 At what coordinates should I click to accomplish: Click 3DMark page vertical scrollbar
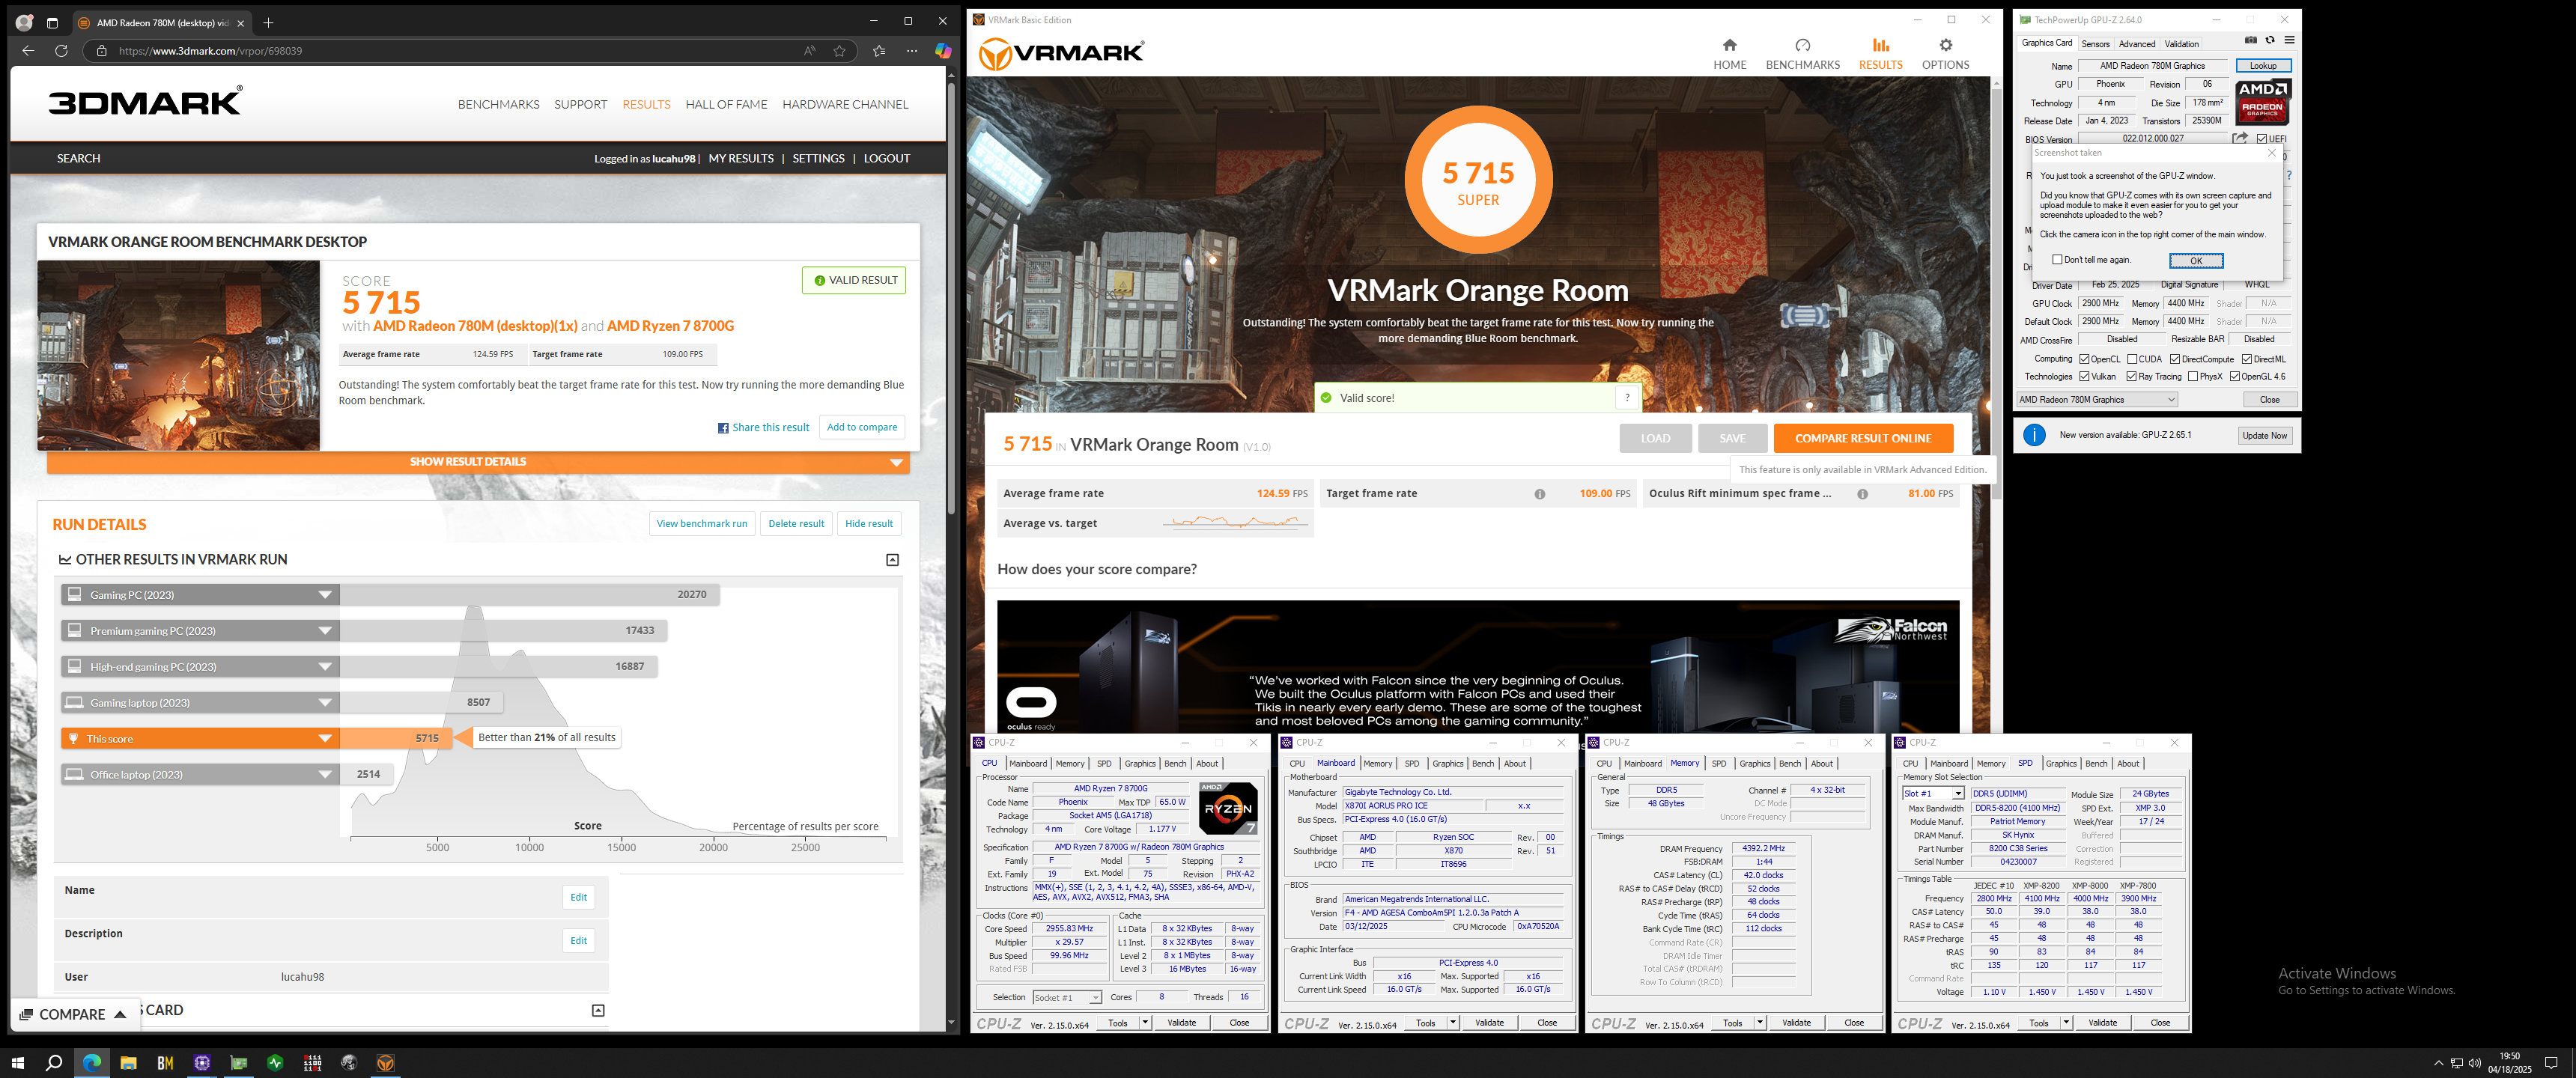point(951,300)
